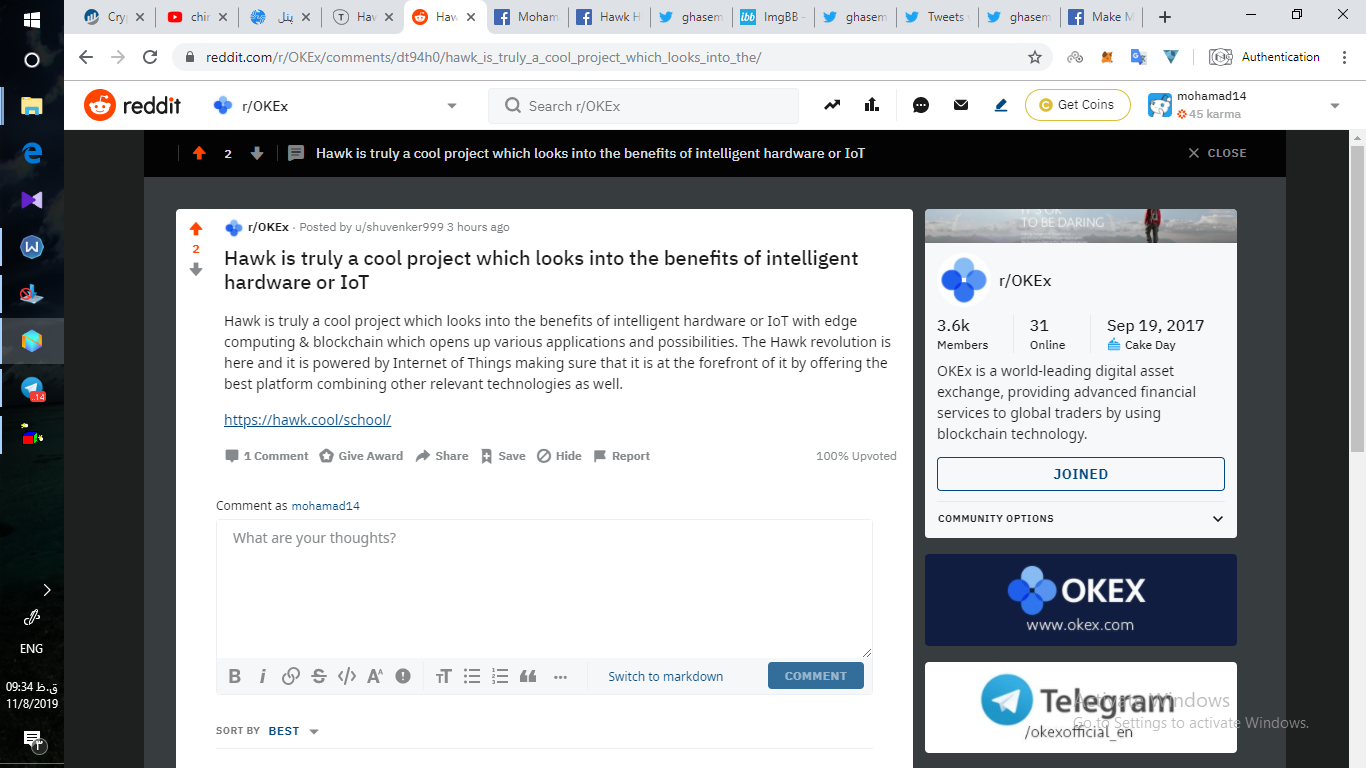This screenshot has width=1366, height=768.
Task: Click Give Award under the post
Action: click(361, 456)
